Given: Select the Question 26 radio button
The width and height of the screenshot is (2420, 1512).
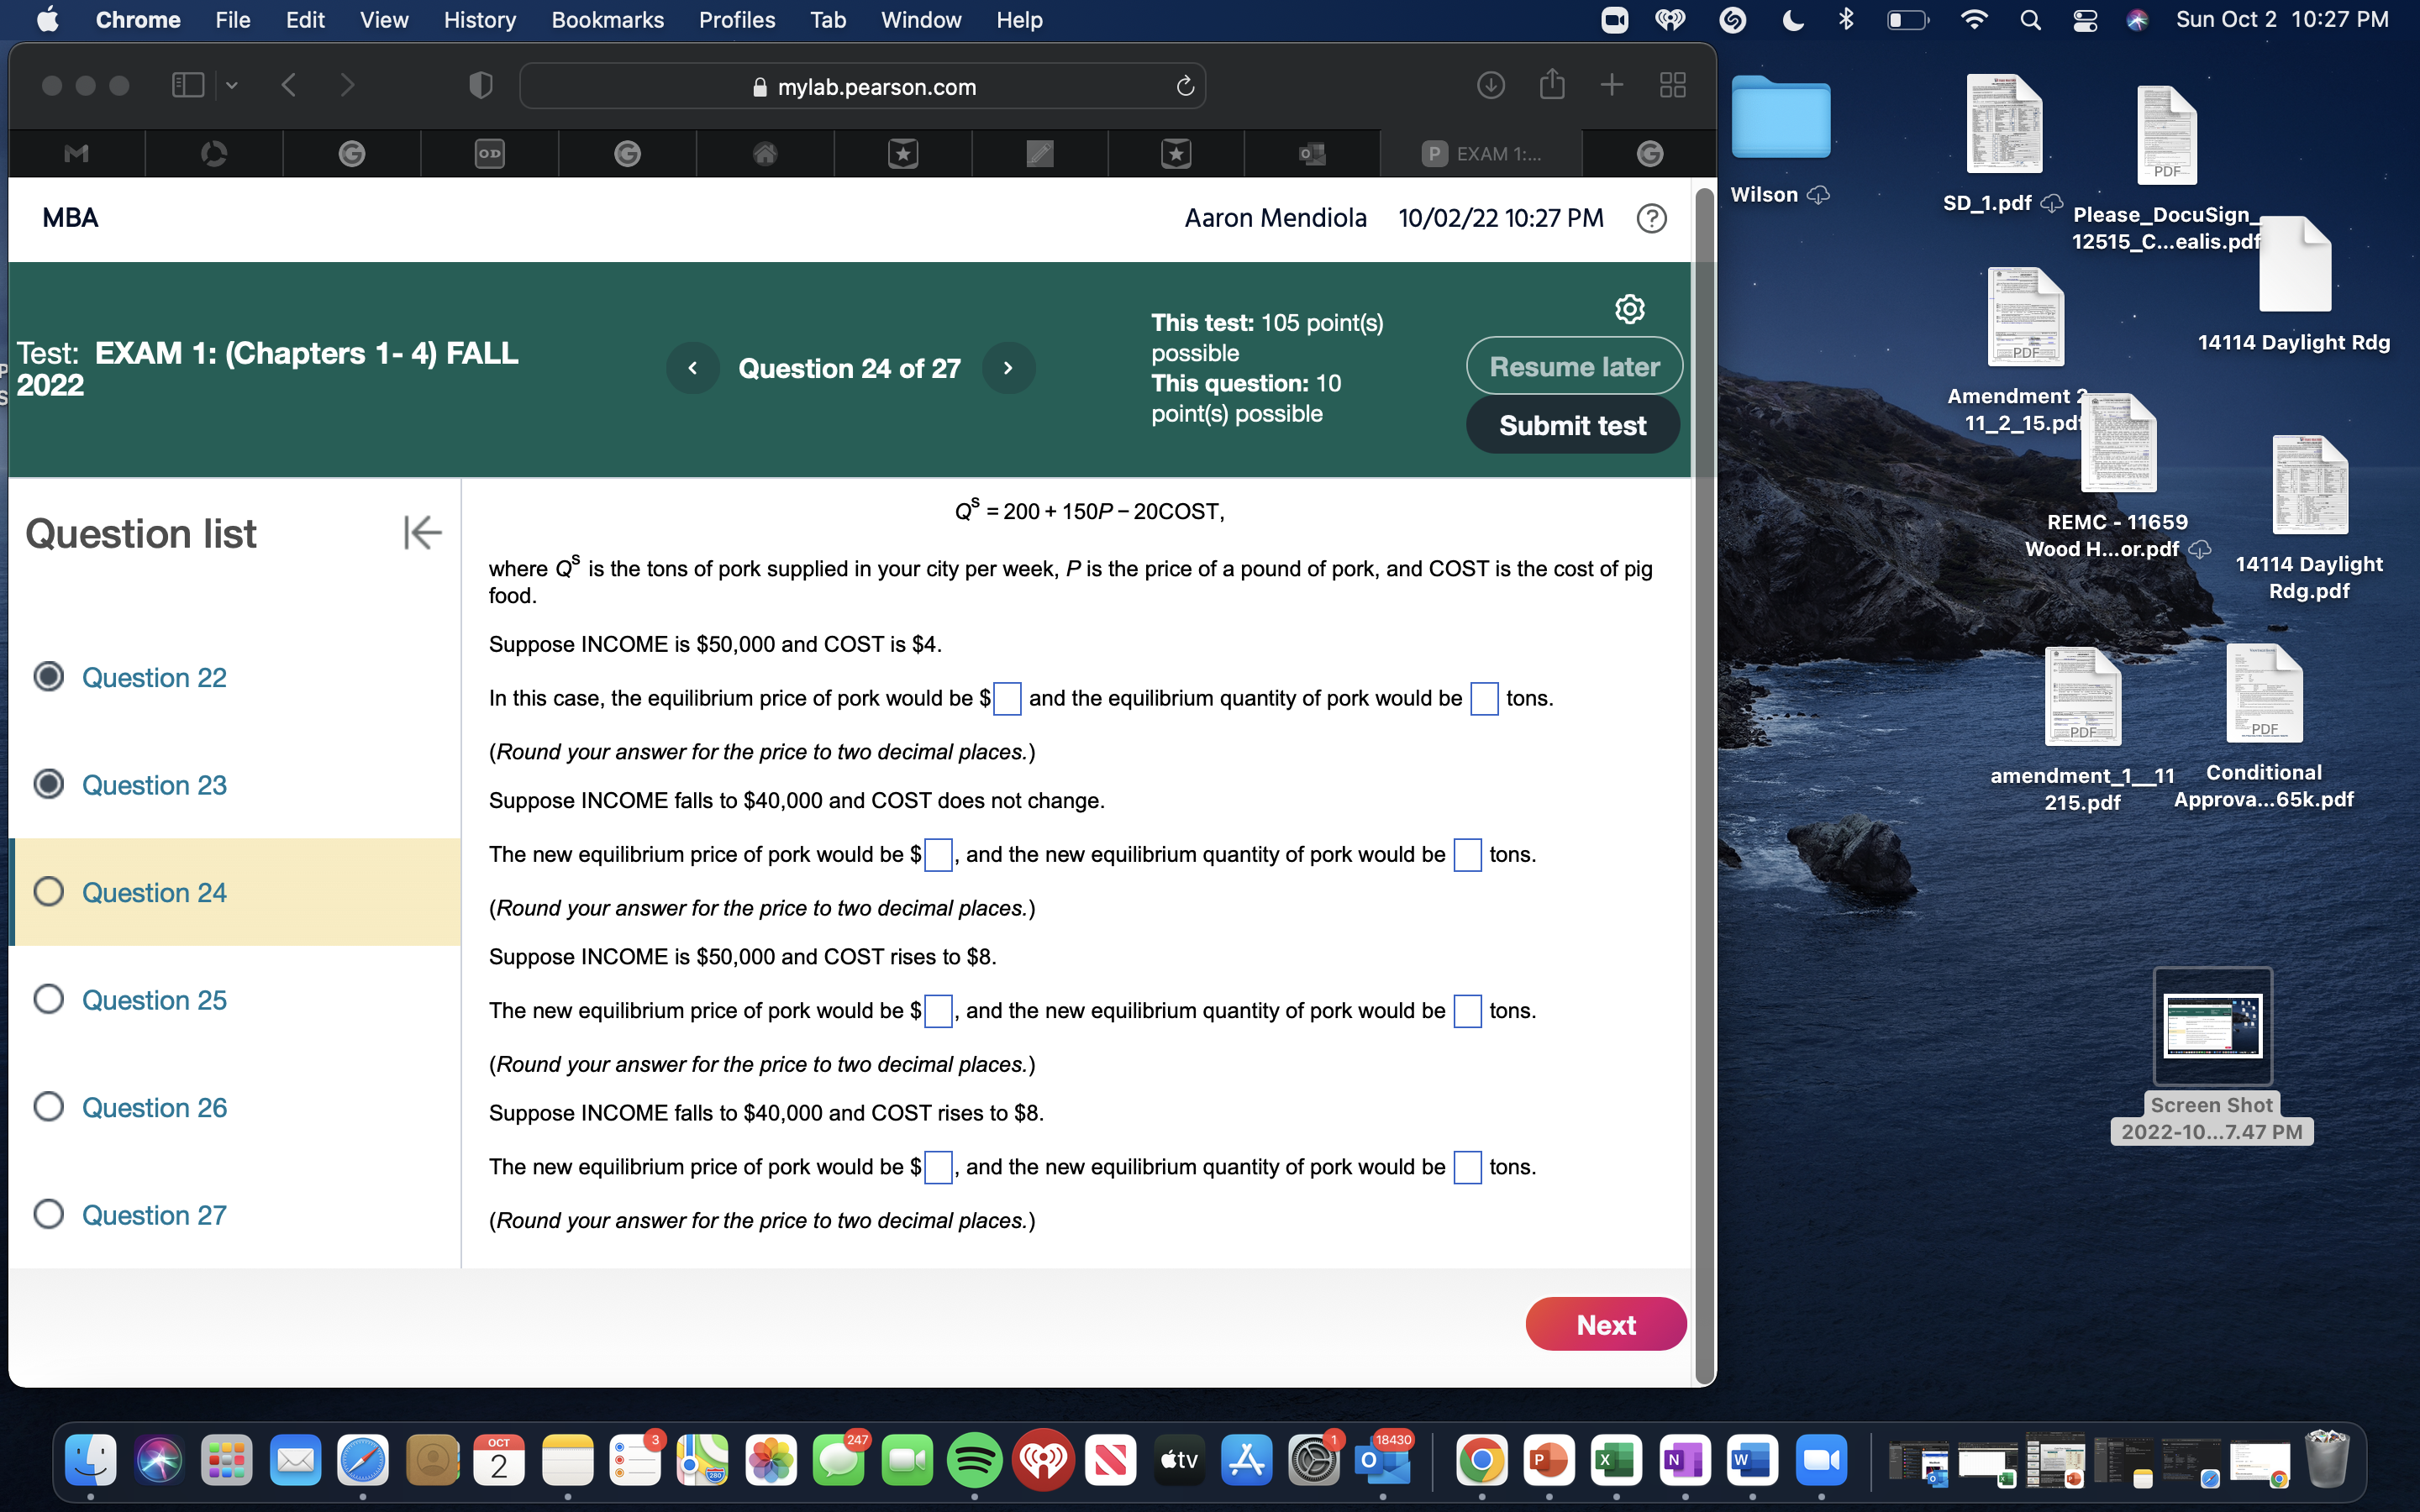Looking at the screenshot, I should (49, 1107).
